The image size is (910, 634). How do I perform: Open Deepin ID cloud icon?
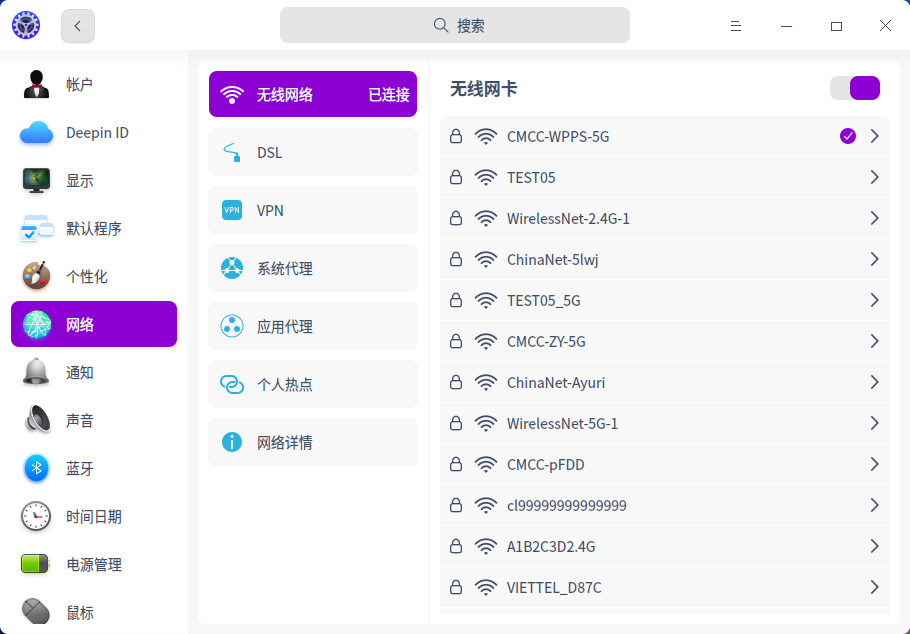coord(37,132)
